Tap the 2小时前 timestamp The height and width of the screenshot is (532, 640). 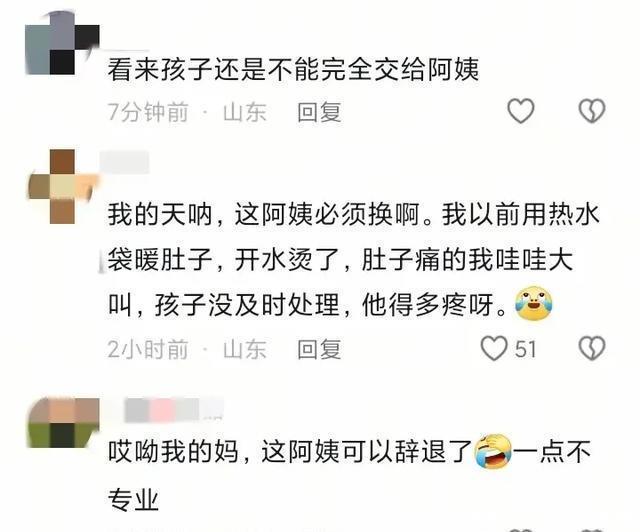(x=148, y=349)
